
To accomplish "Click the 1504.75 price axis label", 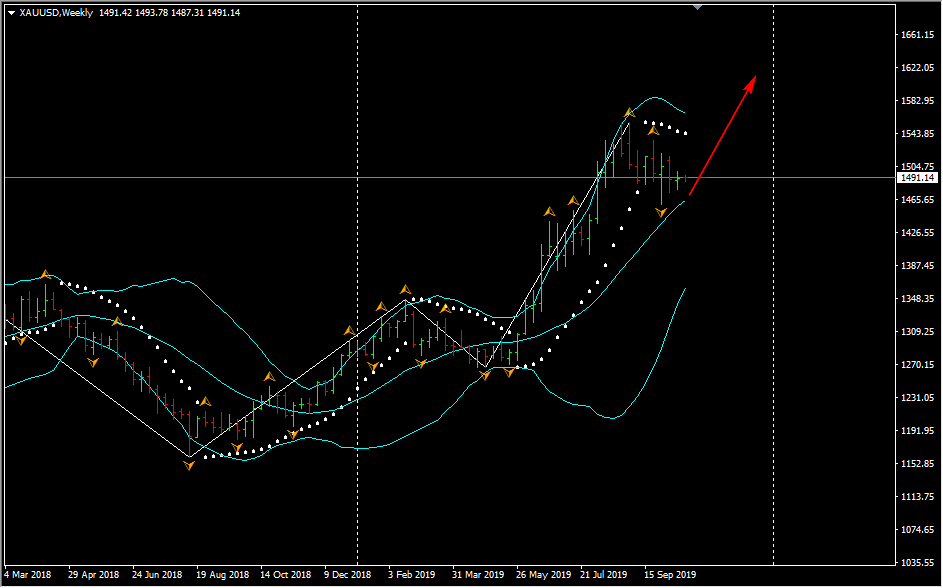I will (917, 167).
